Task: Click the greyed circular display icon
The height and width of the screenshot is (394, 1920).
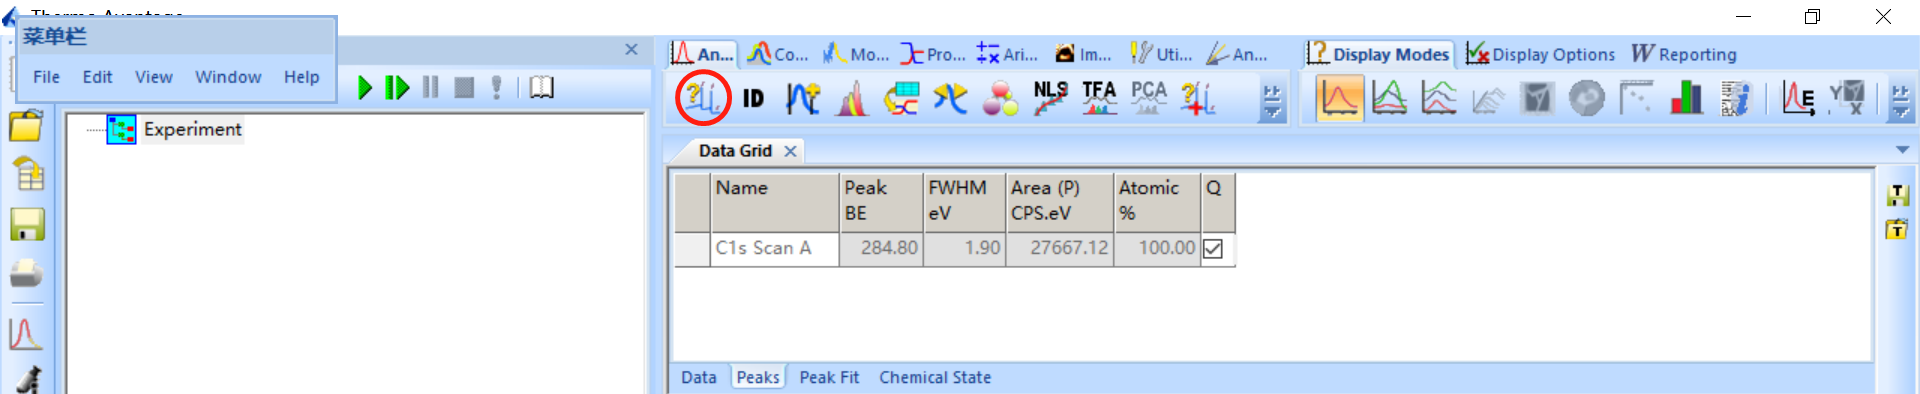Action: point(1587,98)
